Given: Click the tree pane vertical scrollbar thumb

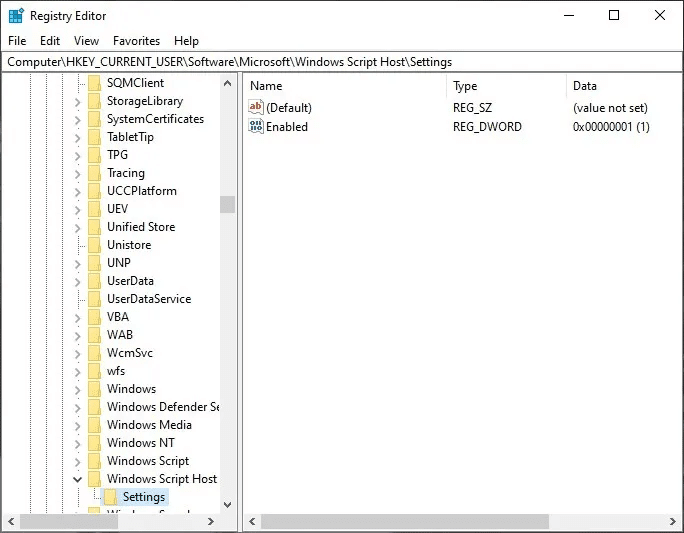Looking at the screenshot, I should pyautogui.click(x=228, y=204).
